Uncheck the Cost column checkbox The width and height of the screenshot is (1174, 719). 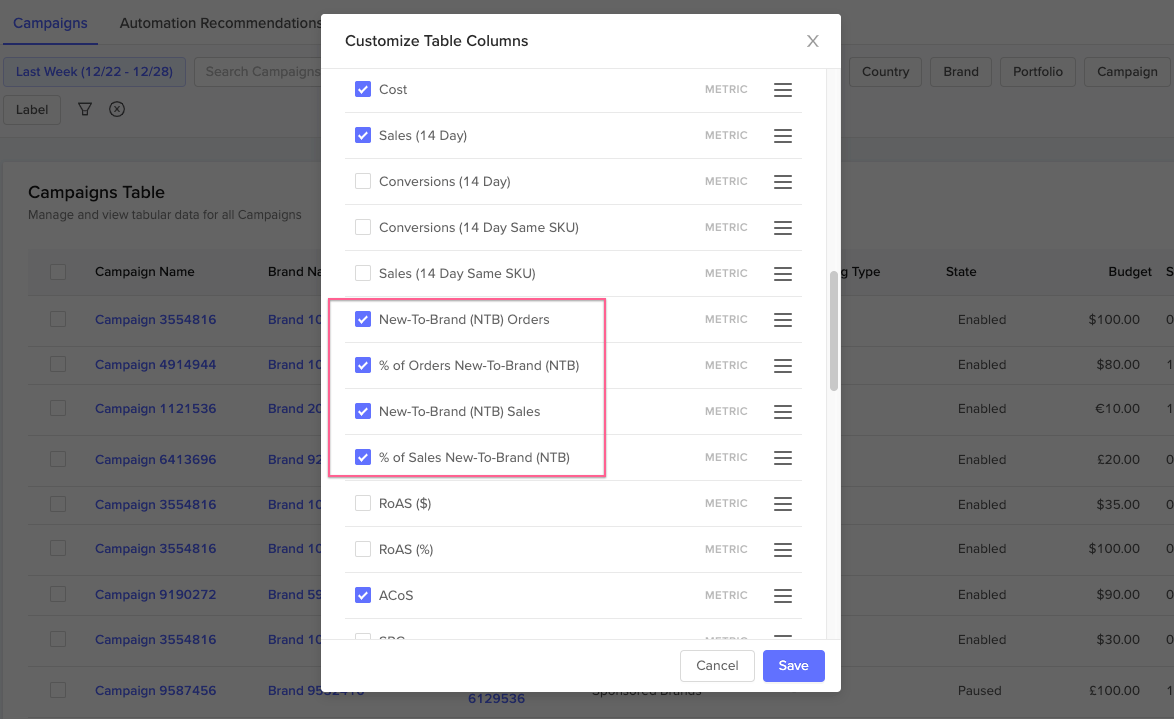[x=363, y=89]
